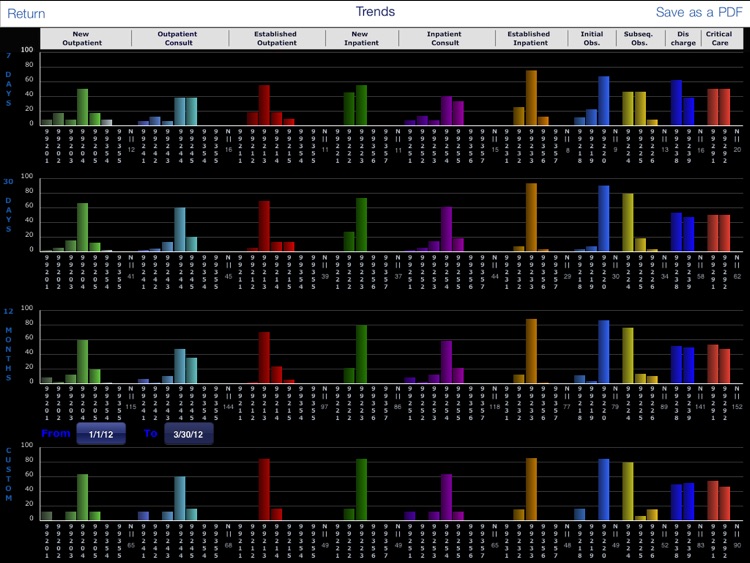Tap the yellow 99224 bar in 30 Days chart
This screenshot has height=563, width=750.
coord(628,222)
